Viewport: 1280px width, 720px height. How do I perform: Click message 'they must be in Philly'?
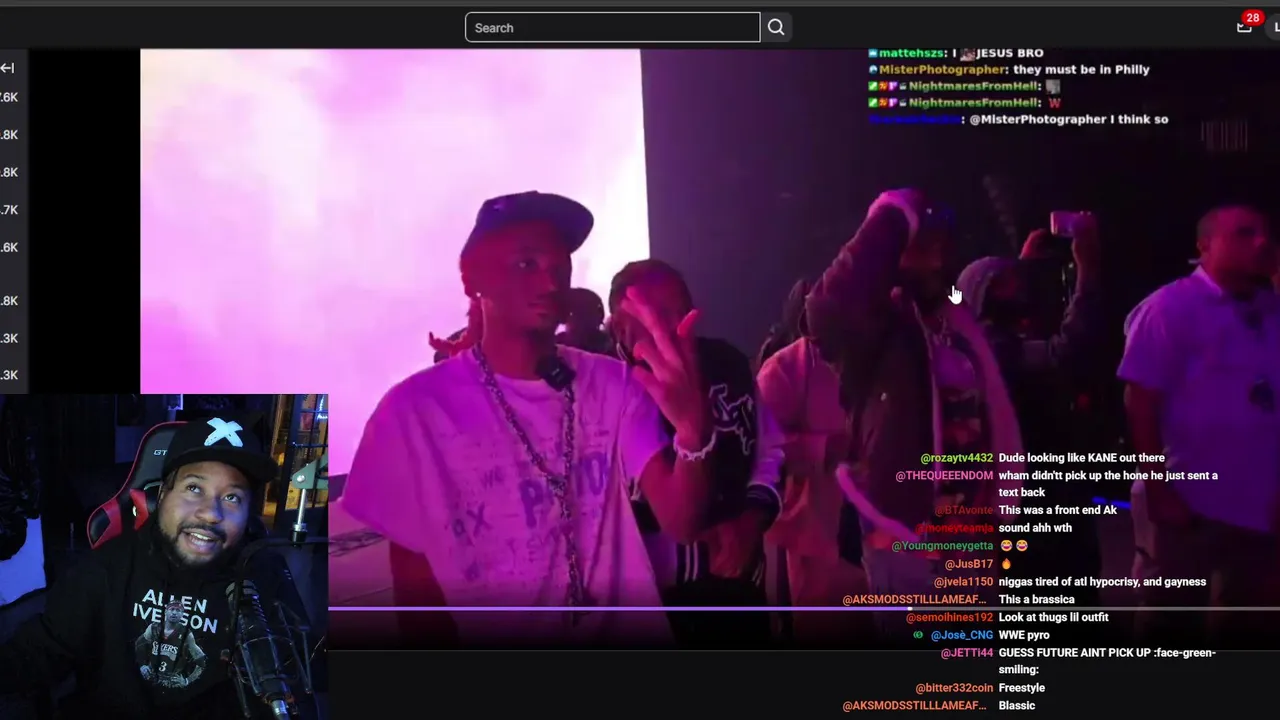(x=1081, y=70)
